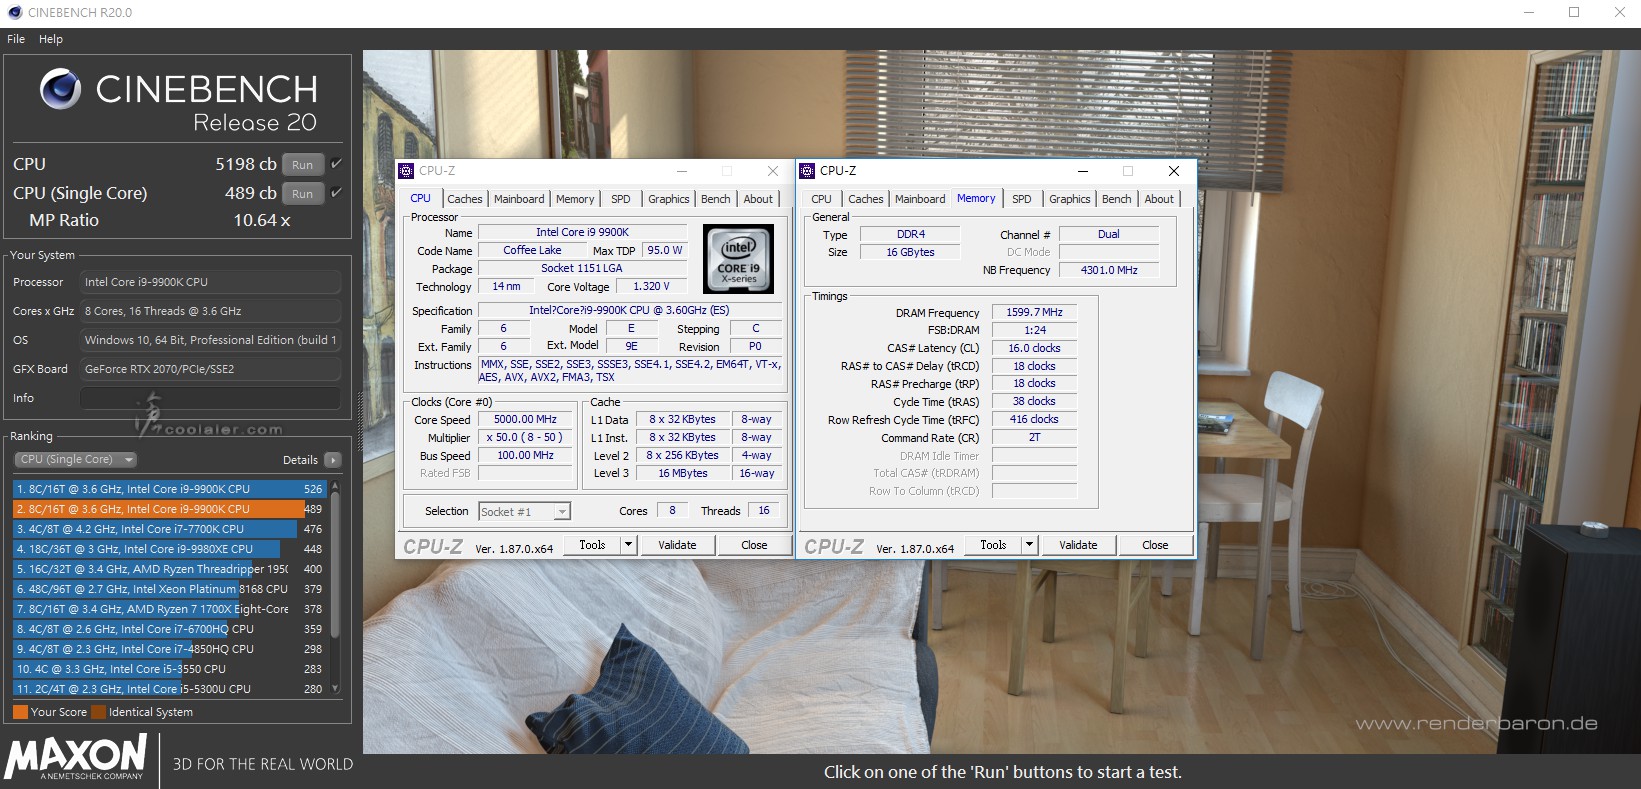Image resolution: width=1641 pixels, height=789 pixels.
Task: Click Tools button in left CPU-Z
Action: pos(592,545)
